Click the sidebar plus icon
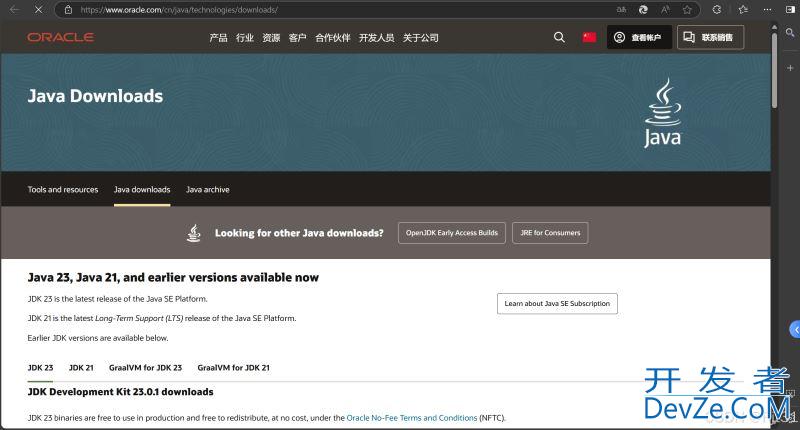 [790, 68]
